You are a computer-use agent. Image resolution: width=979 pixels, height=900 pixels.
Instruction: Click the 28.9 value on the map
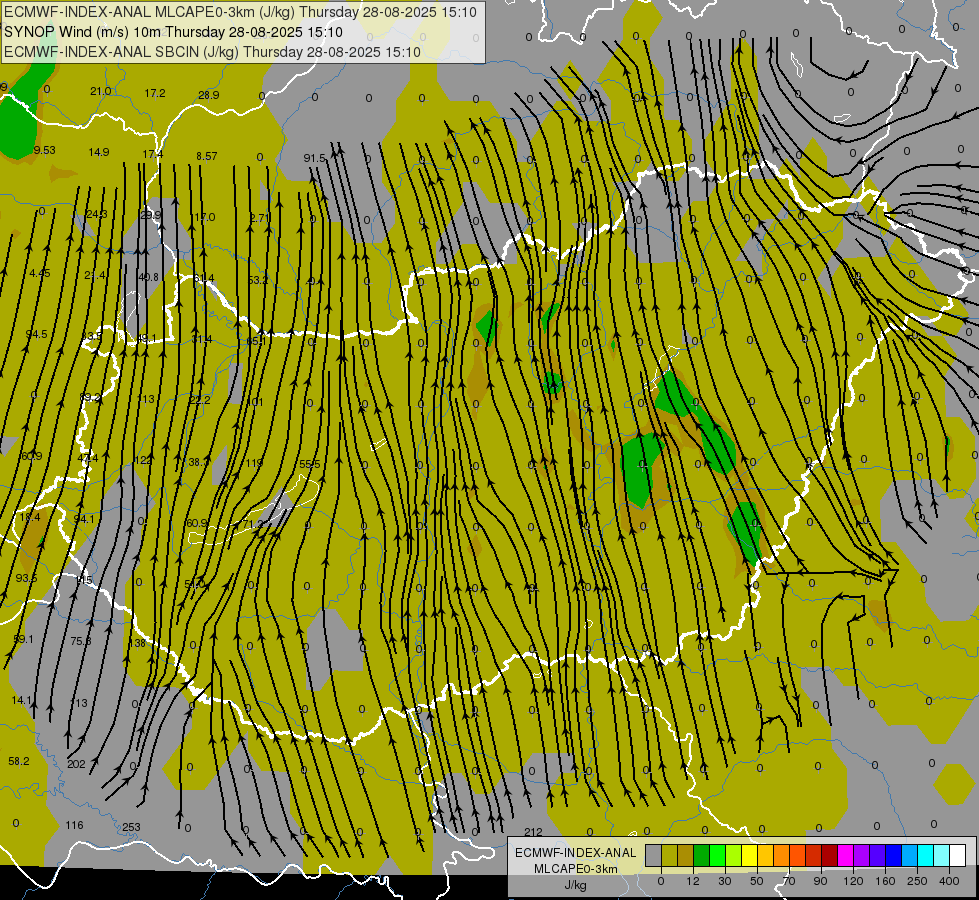pos(209,95)
